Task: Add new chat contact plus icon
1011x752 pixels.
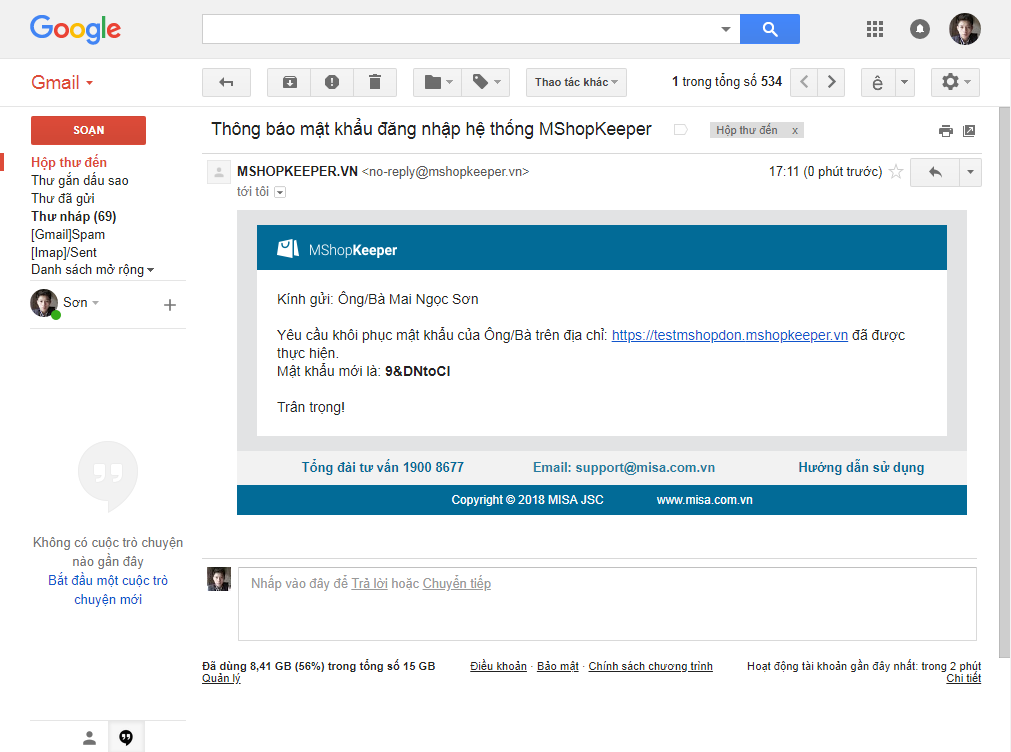Action: click(x=170, y=304)
